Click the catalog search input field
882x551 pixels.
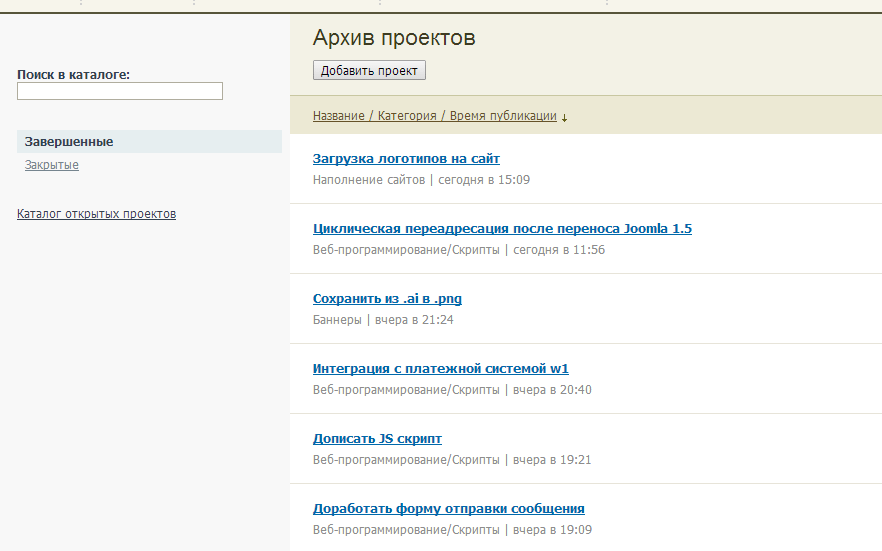(x=120, y=91)
